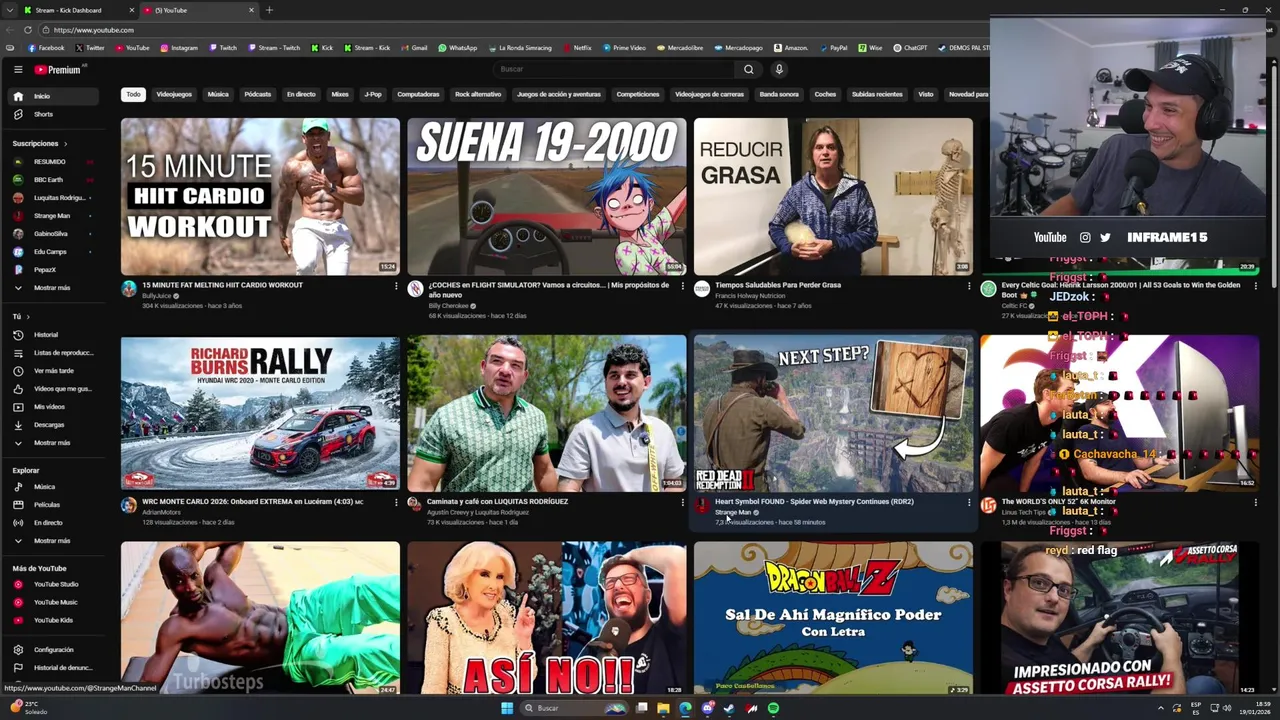
Task: Open the Tú section chevron
Action: 28,316
